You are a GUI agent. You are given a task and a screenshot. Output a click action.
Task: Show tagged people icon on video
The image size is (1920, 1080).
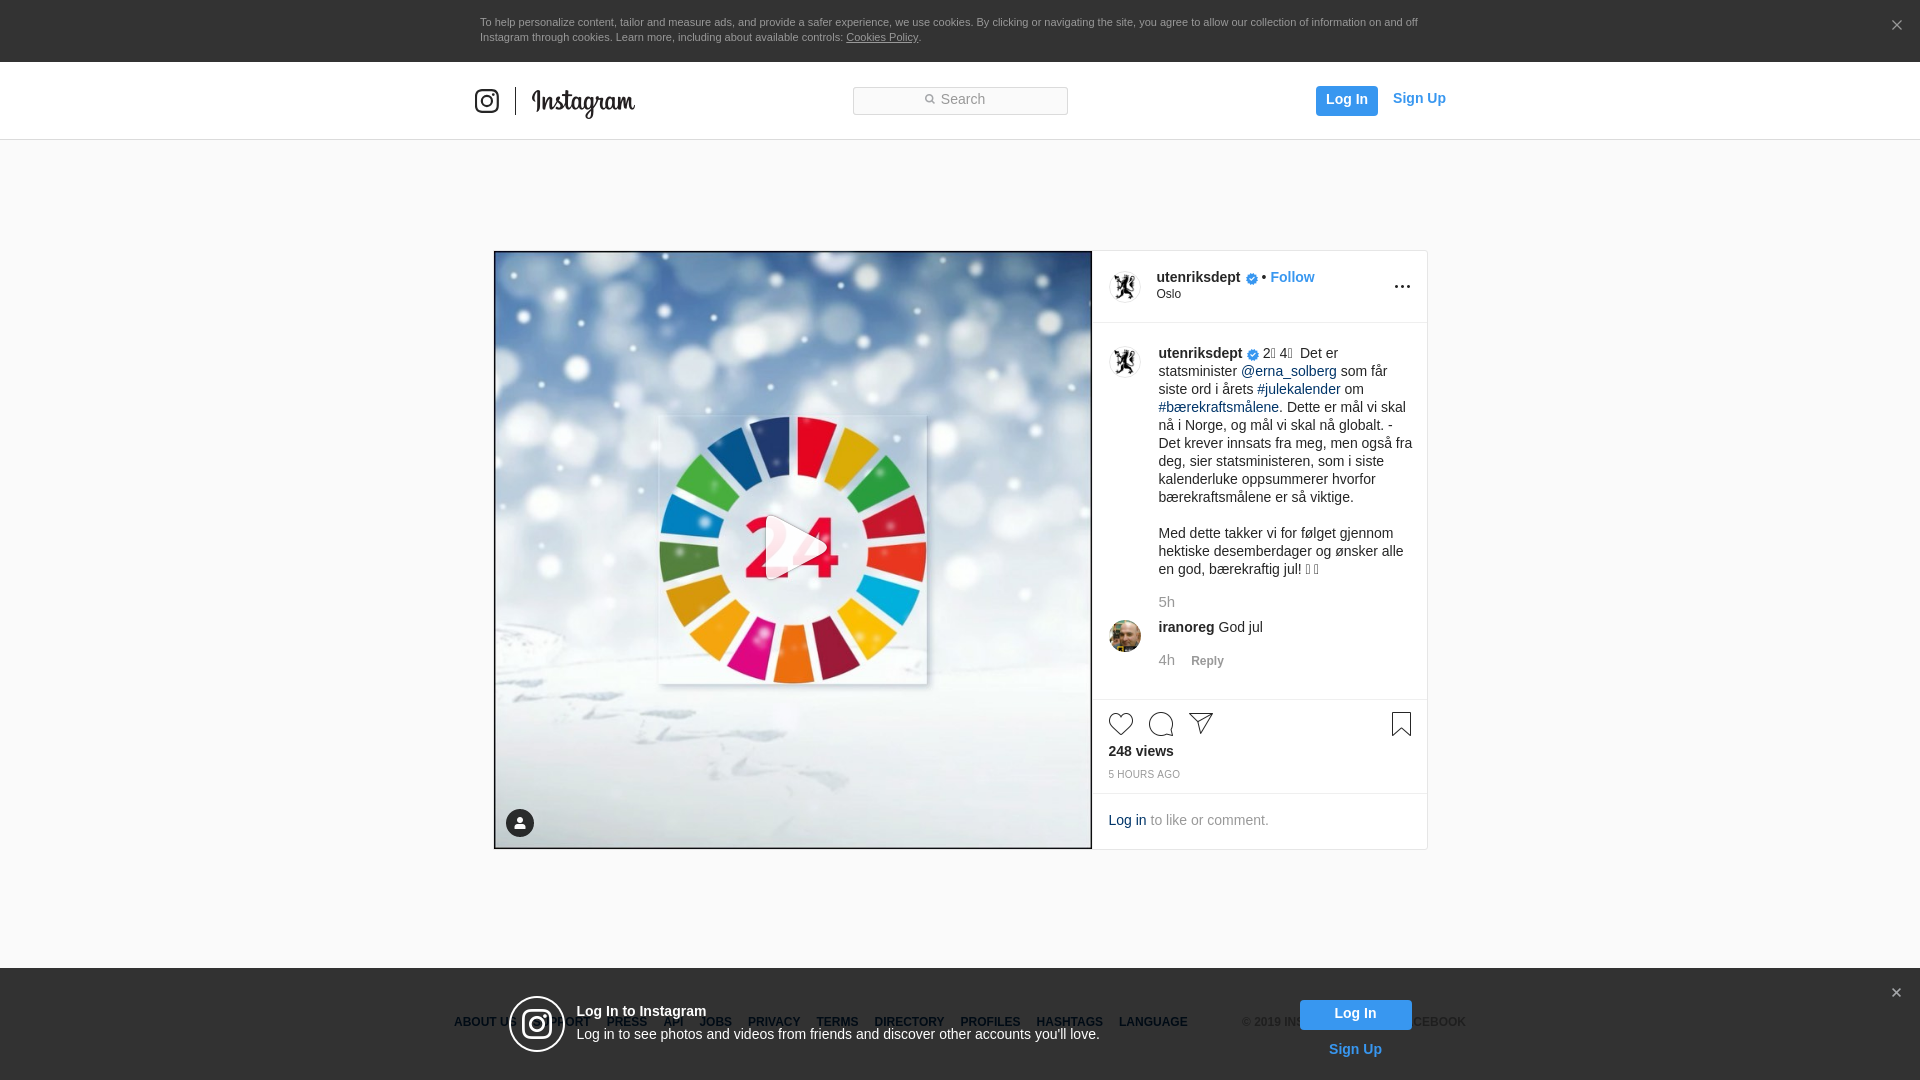point(520,823)
